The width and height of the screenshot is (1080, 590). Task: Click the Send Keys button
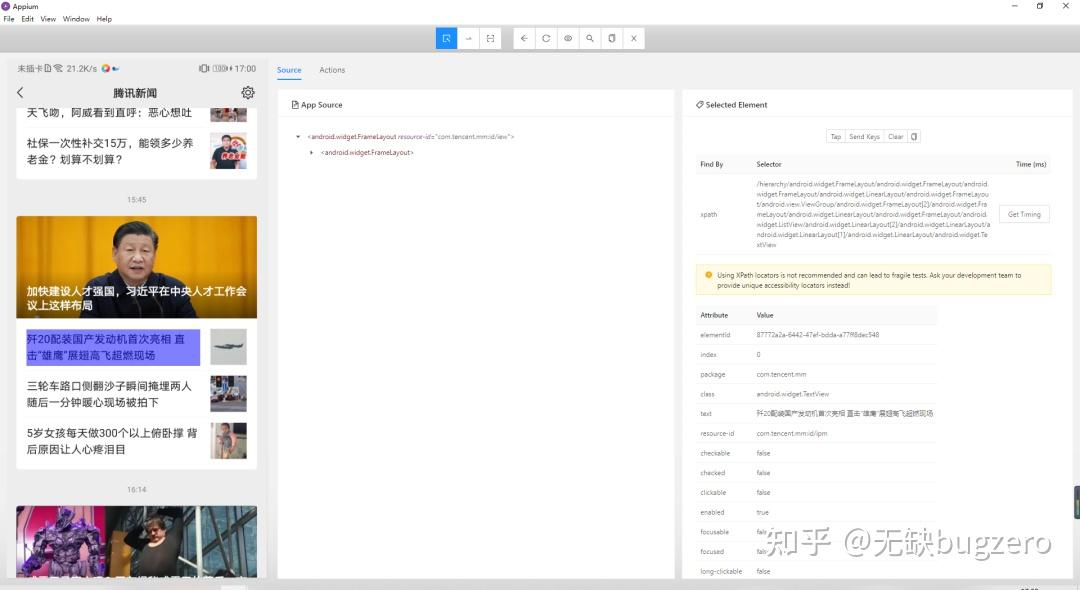tap(864, 136)
